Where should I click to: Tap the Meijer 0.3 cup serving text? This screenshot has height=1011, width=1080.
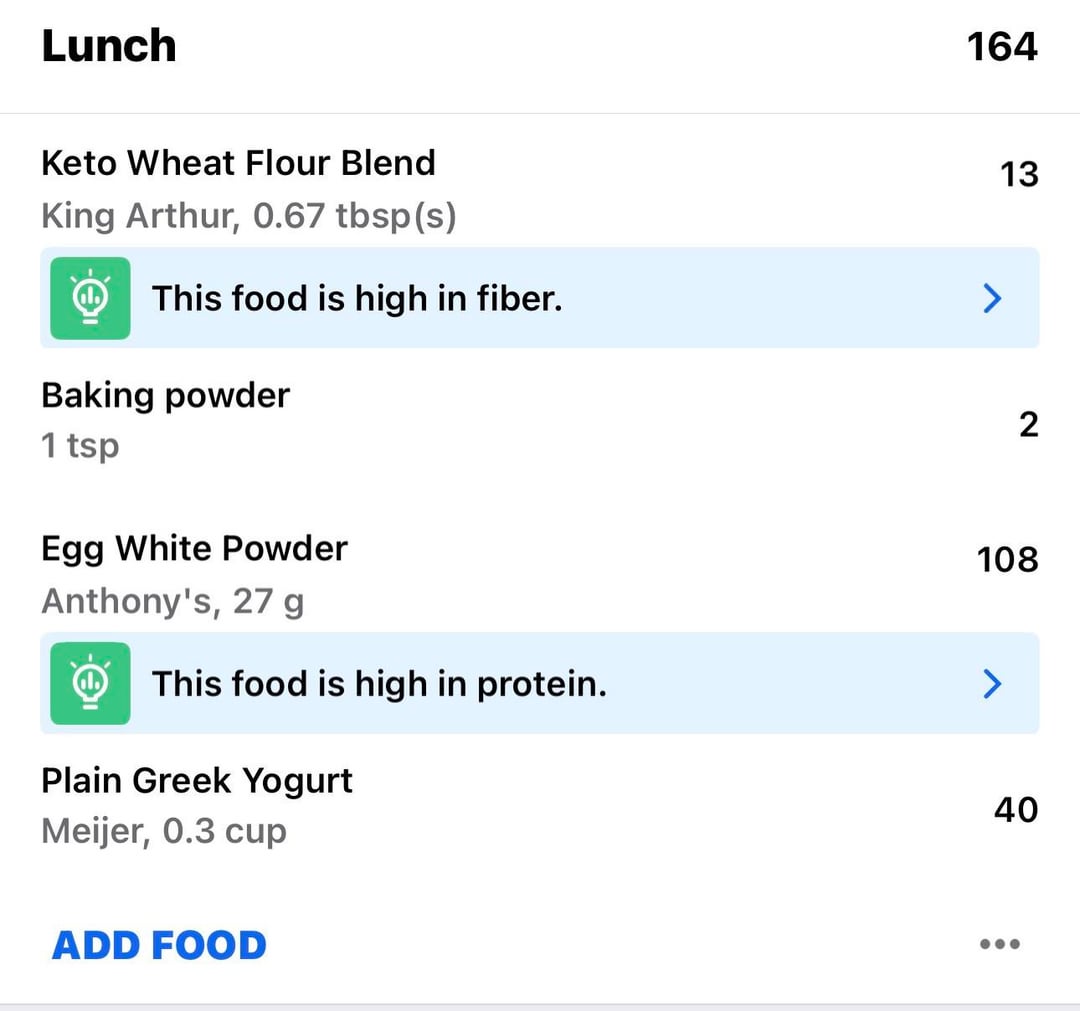point(164,832)
